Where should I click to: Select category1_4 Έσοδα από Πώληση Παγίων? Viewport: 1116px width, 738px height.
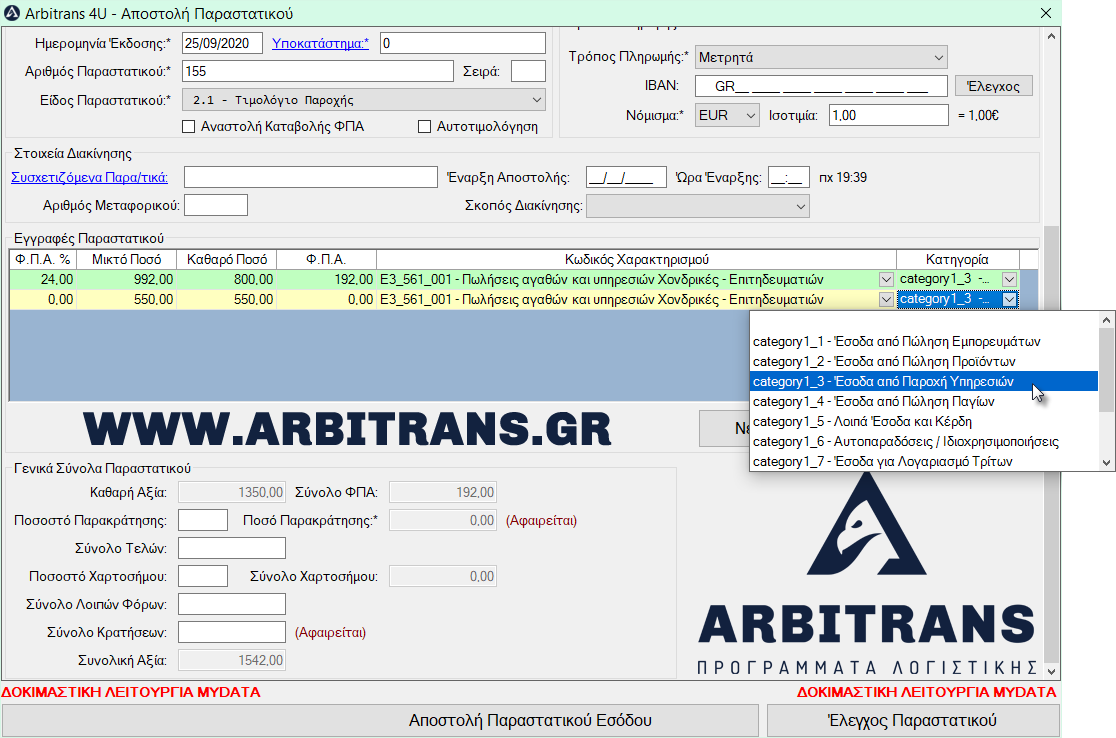point(924,401)
